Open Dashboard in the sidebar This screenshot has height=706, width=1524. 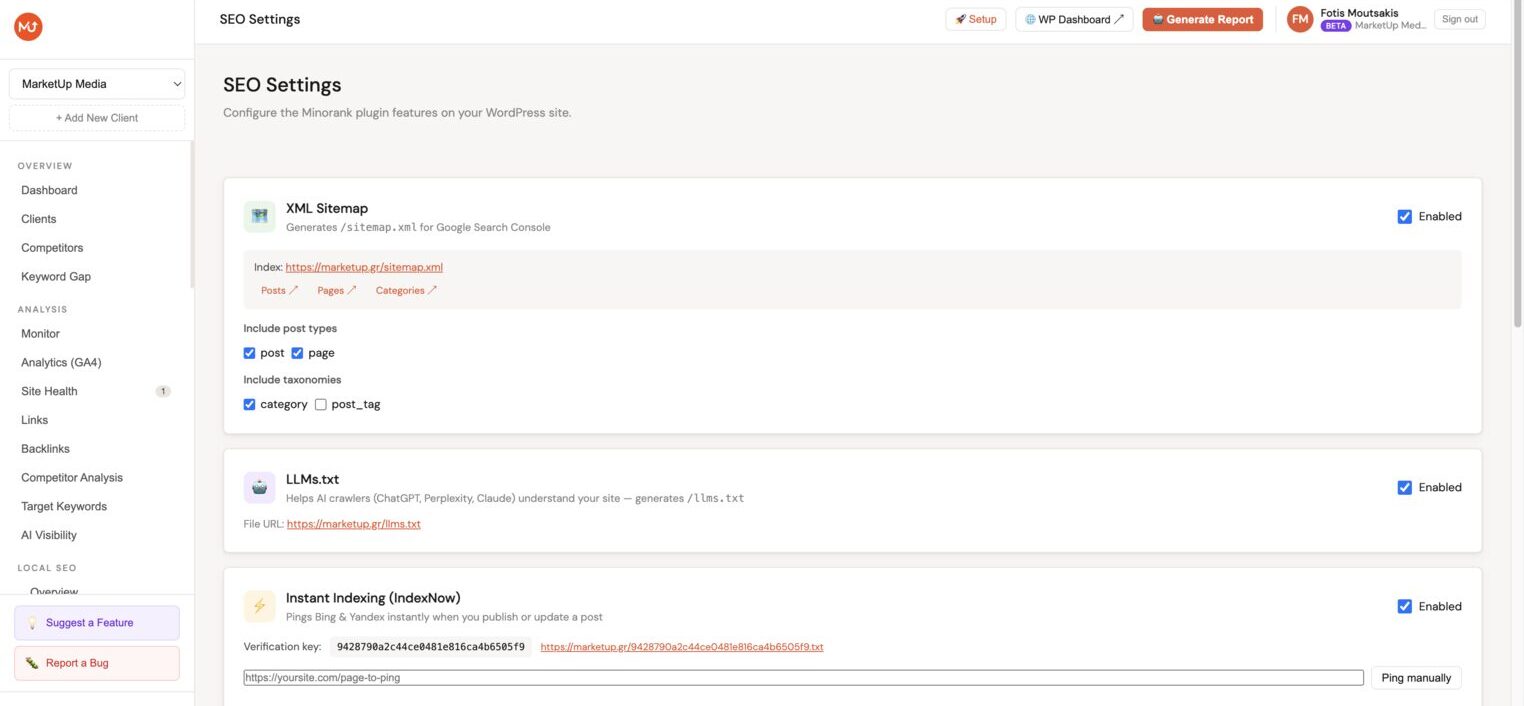49,190
